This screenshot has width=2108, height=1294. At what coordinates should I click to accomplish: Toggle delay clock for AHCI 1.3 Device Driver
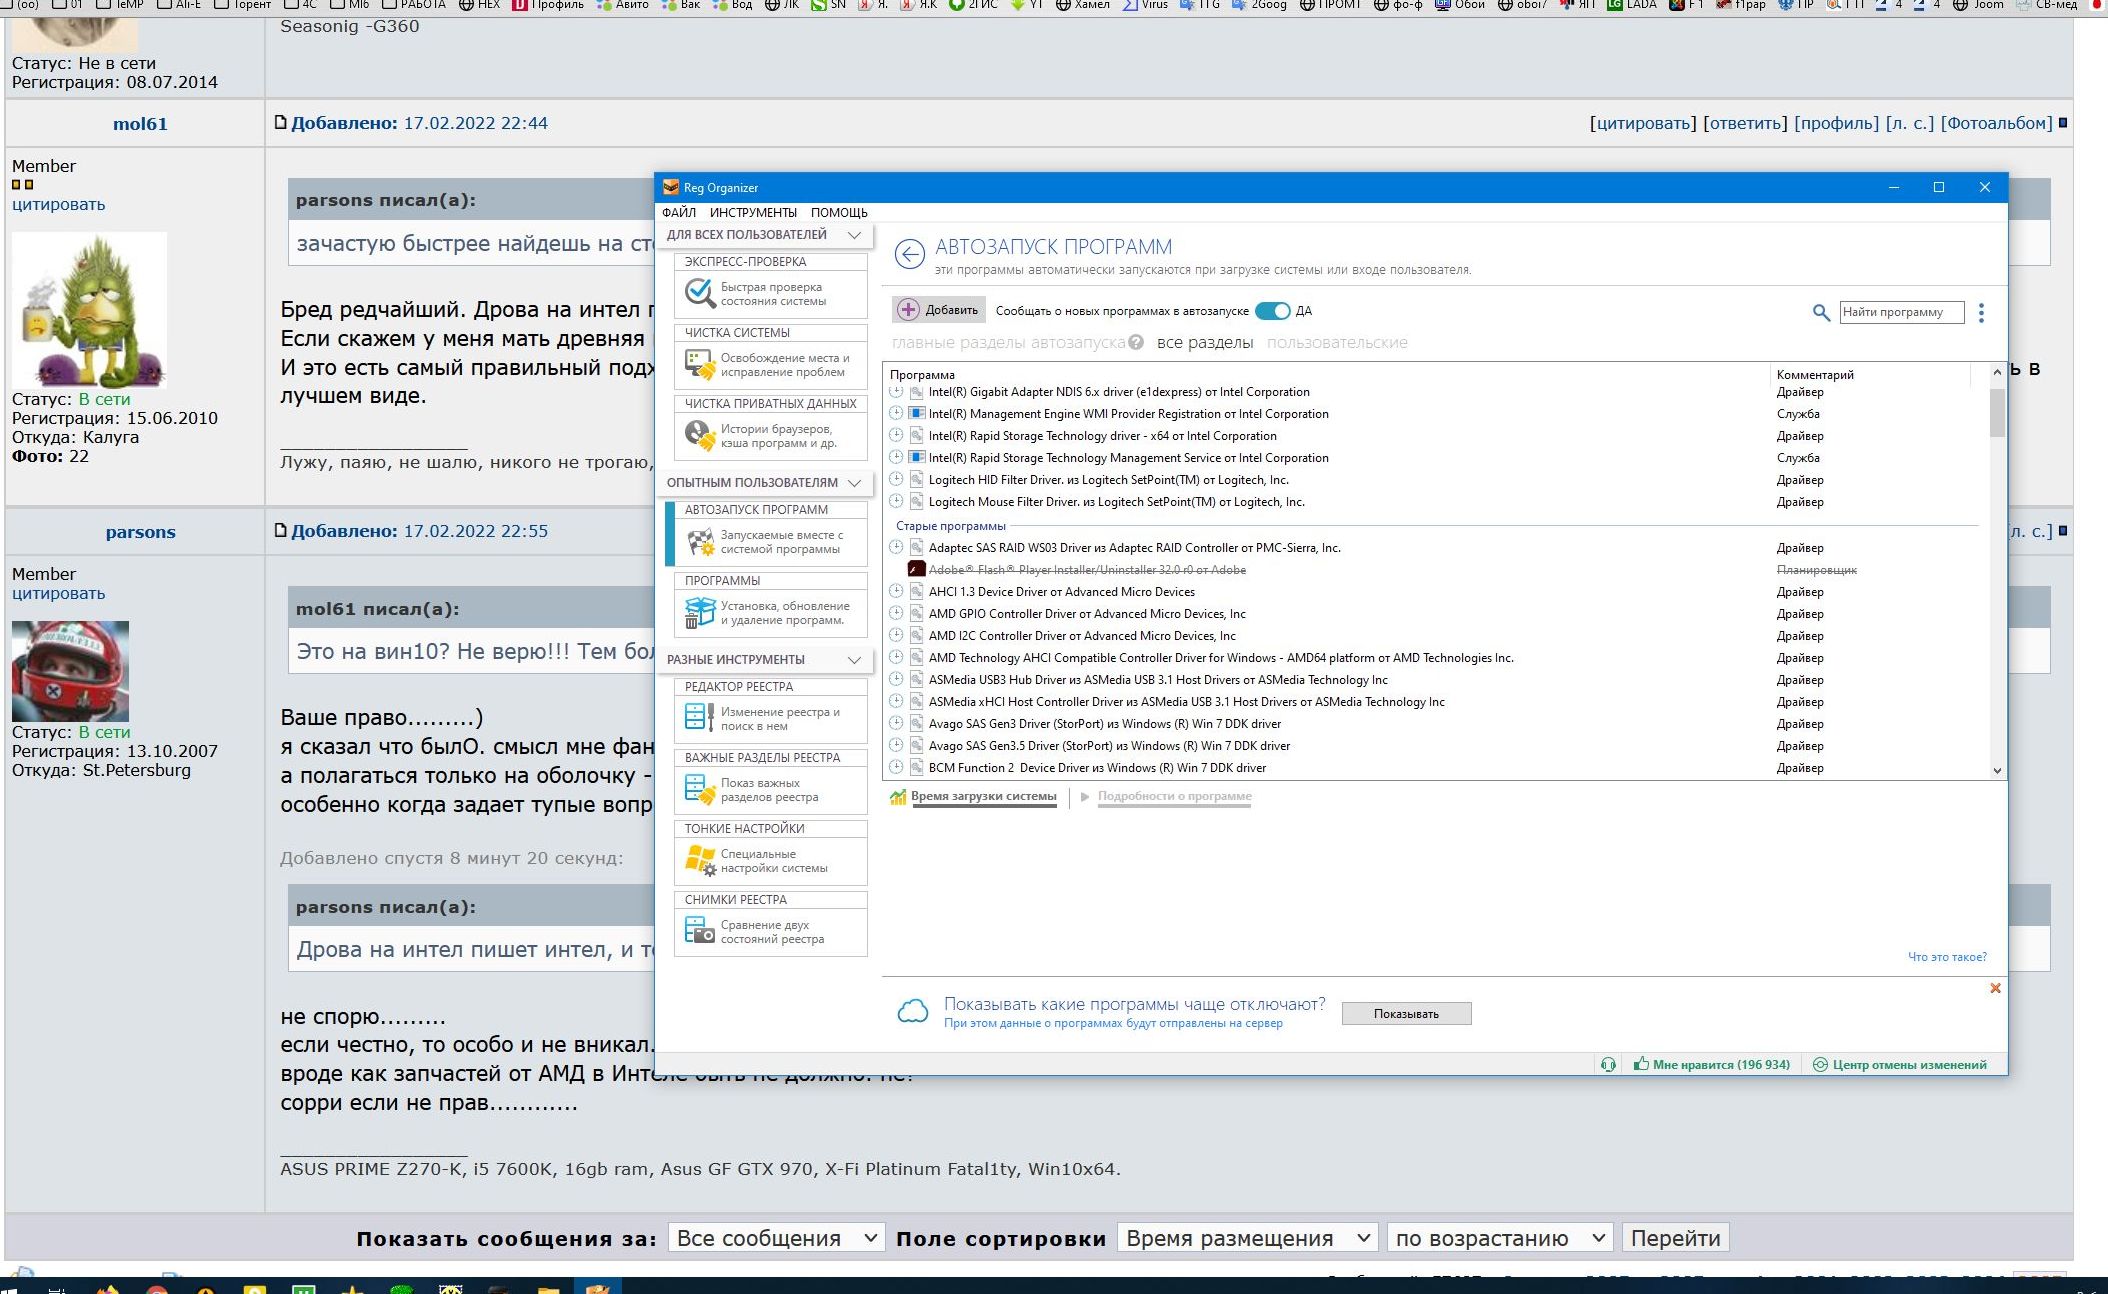pyautogui.click(x=896, y=592)
